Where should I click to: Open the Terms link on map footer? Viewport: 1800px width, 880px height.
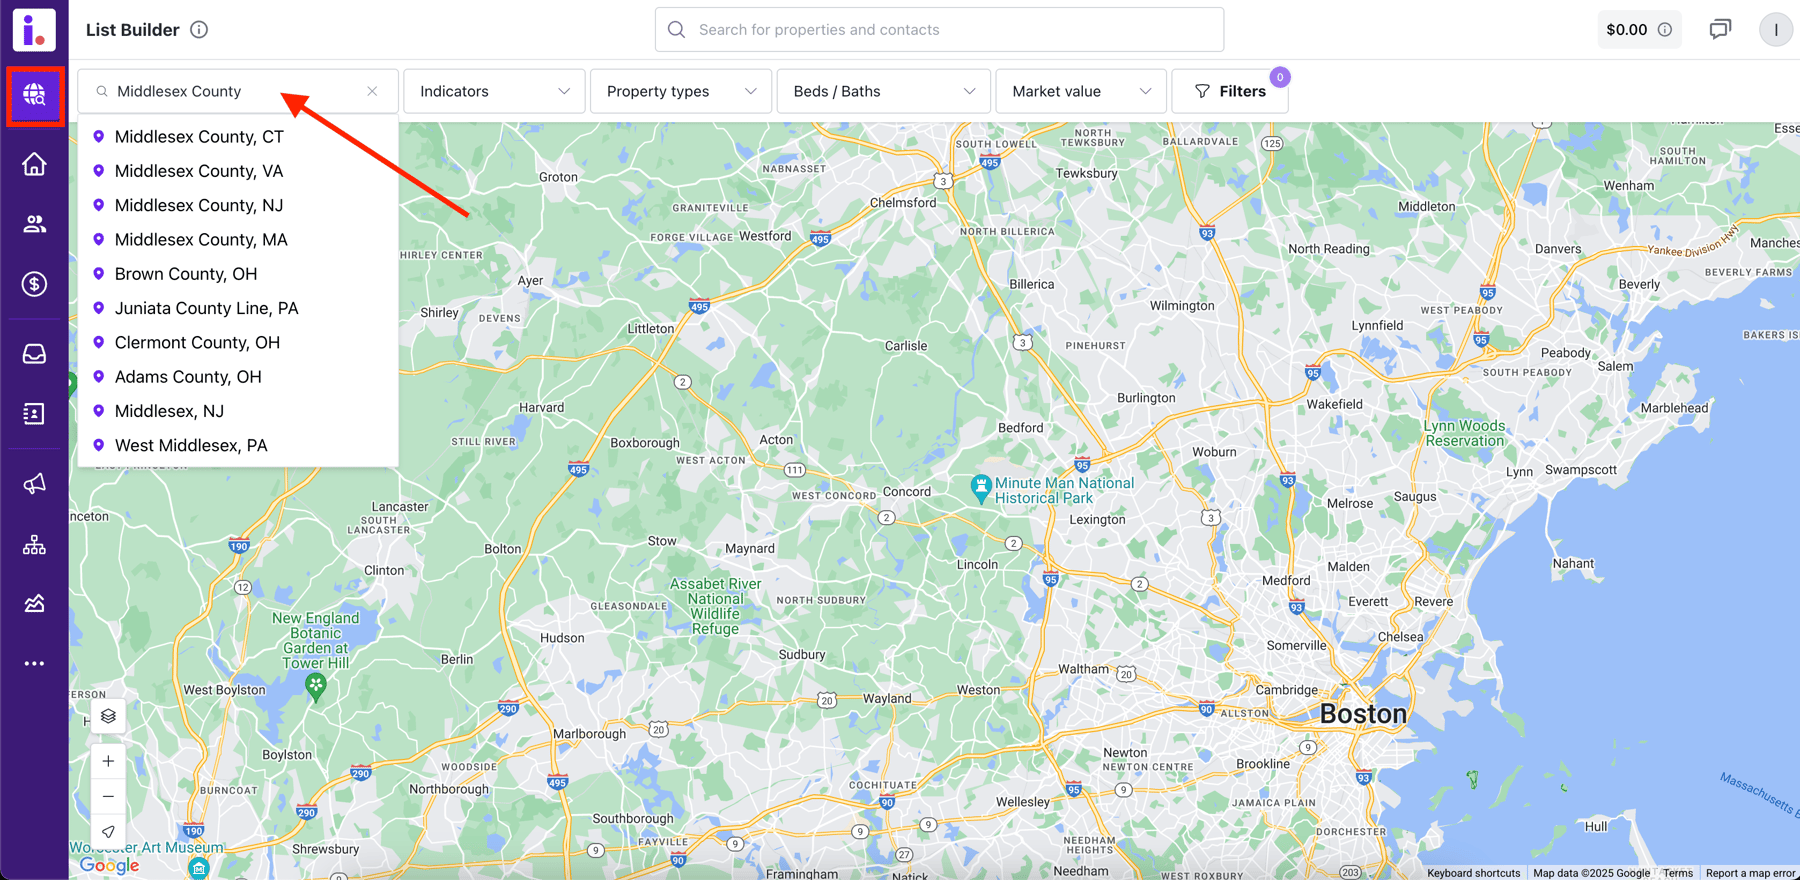pyautogui.click(x=1678, y=873)
